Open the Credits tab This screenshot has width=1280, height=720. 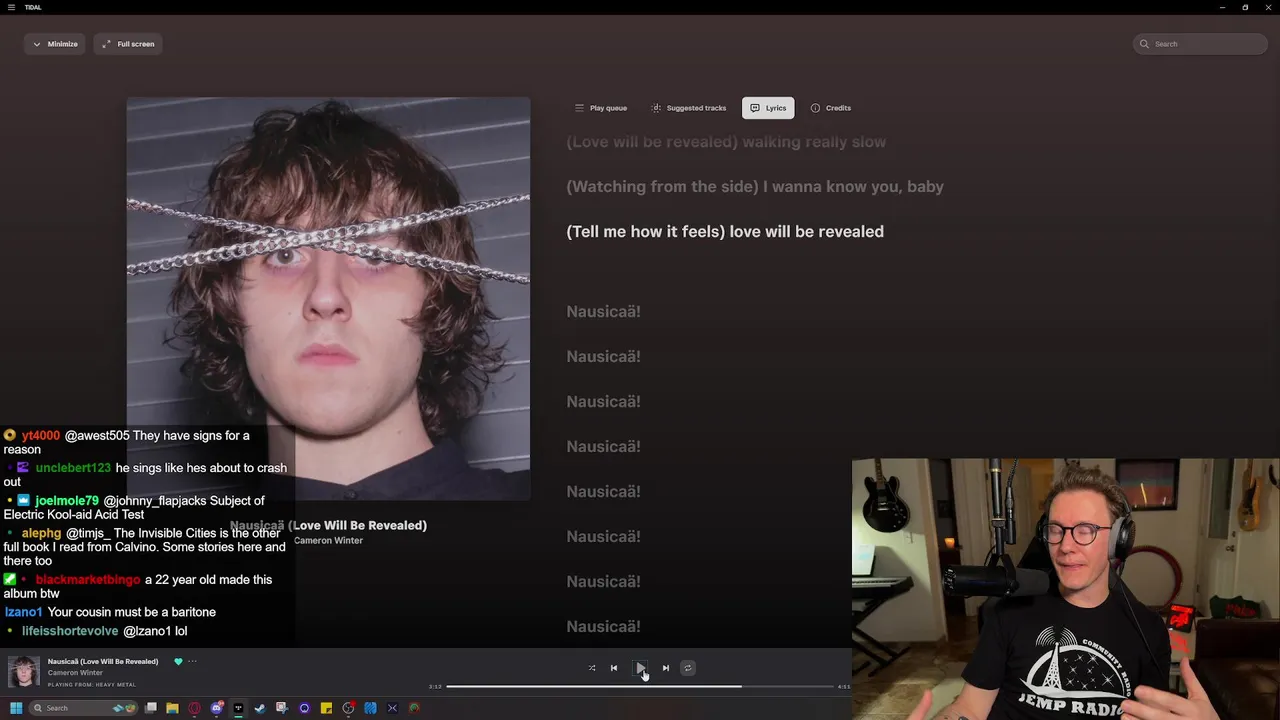831,108
